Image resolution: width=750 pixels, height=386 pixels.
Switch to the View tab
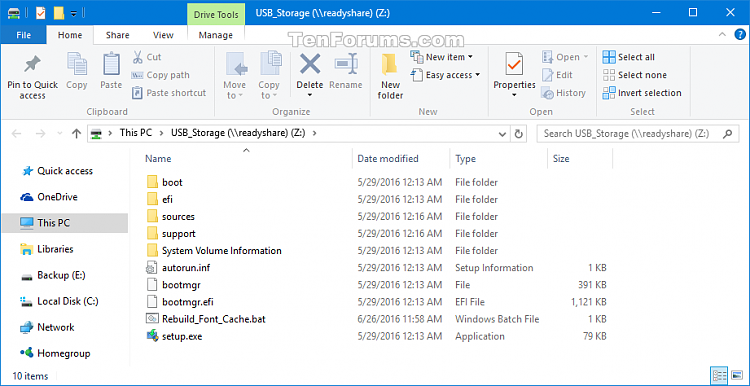click(x=163, y=35)
